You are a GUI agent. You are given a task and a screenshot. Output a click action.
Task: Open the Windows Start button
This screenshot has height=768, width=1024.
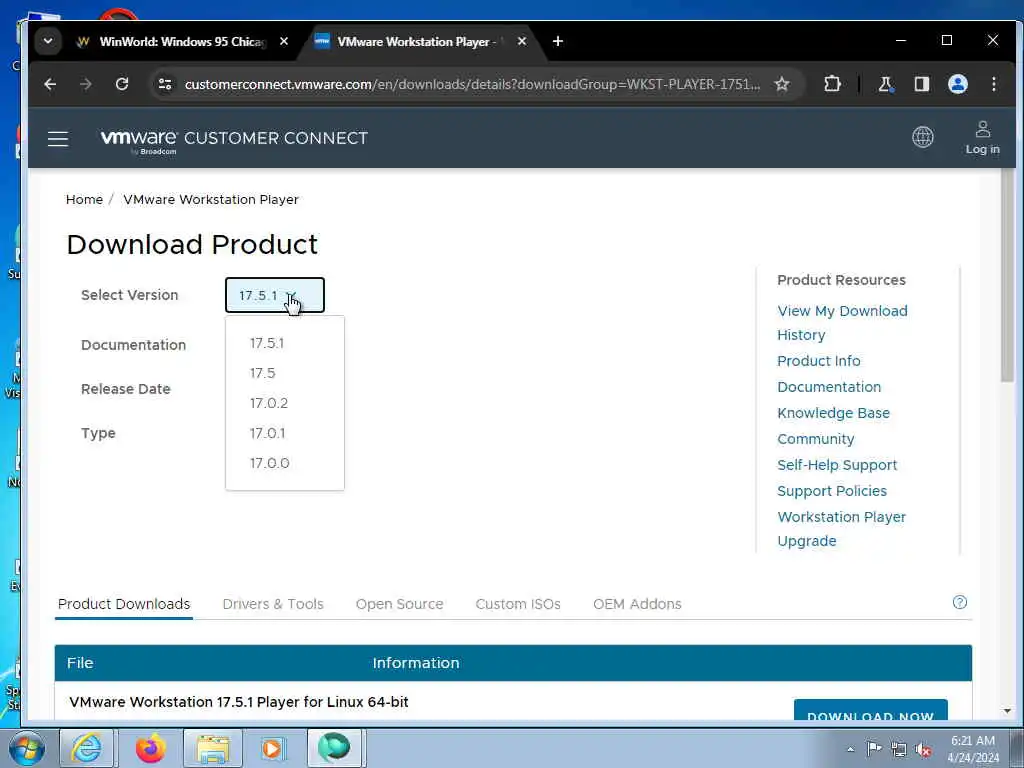pos(27,748)
